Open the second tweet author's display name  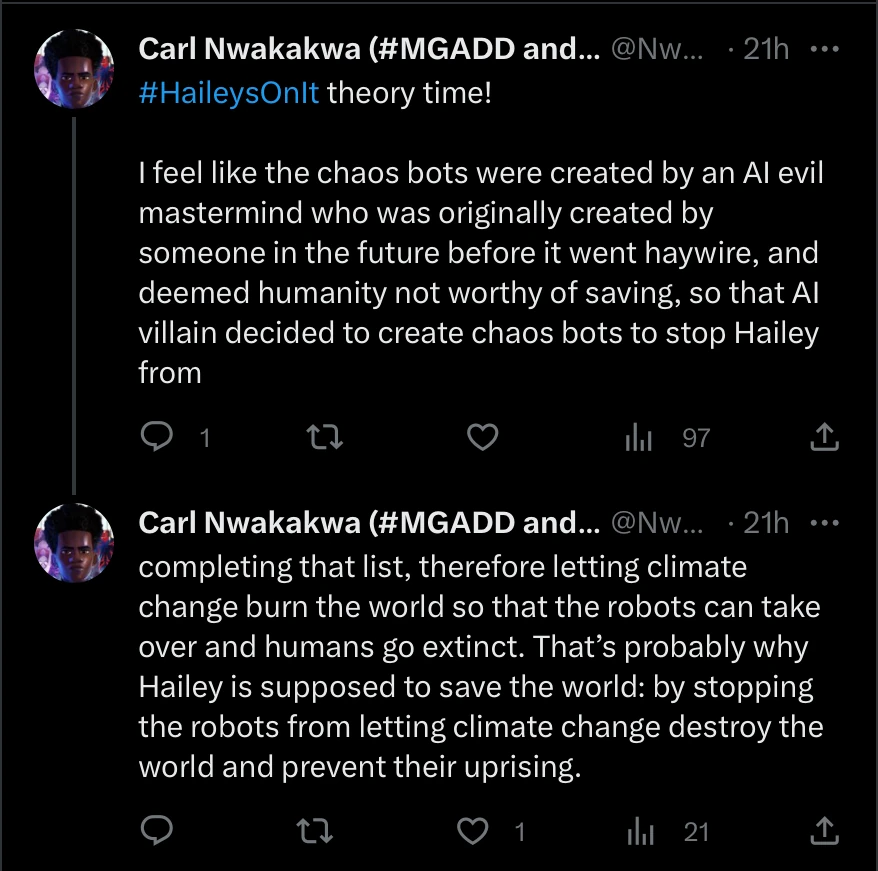(367, 523)
